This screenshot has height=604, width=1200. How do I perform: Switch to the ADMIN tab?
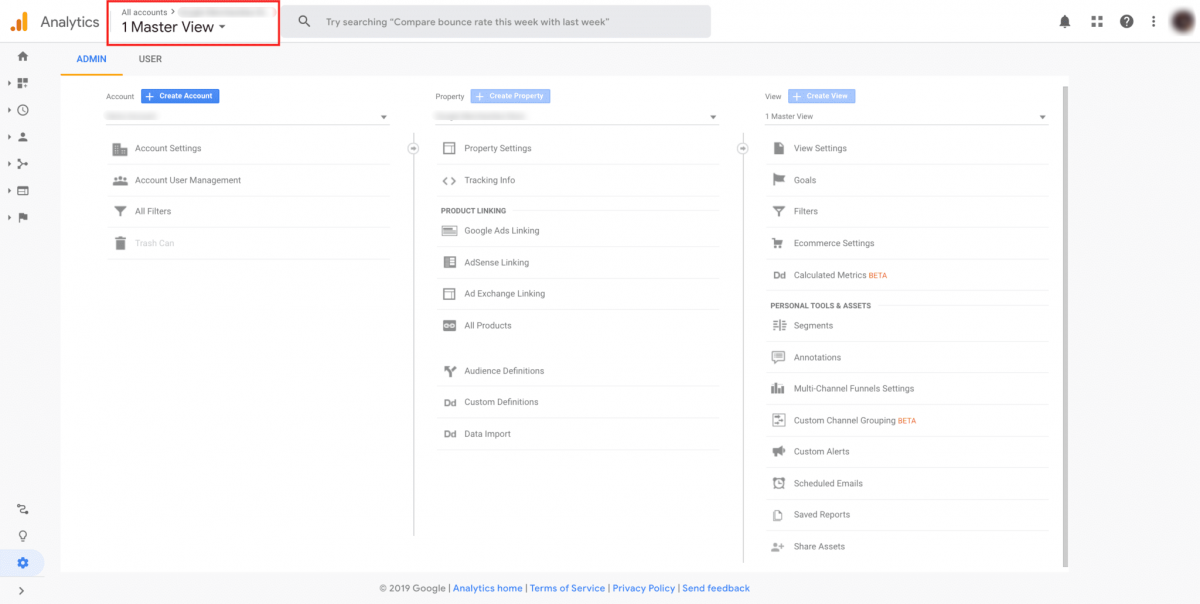(92, 59)
